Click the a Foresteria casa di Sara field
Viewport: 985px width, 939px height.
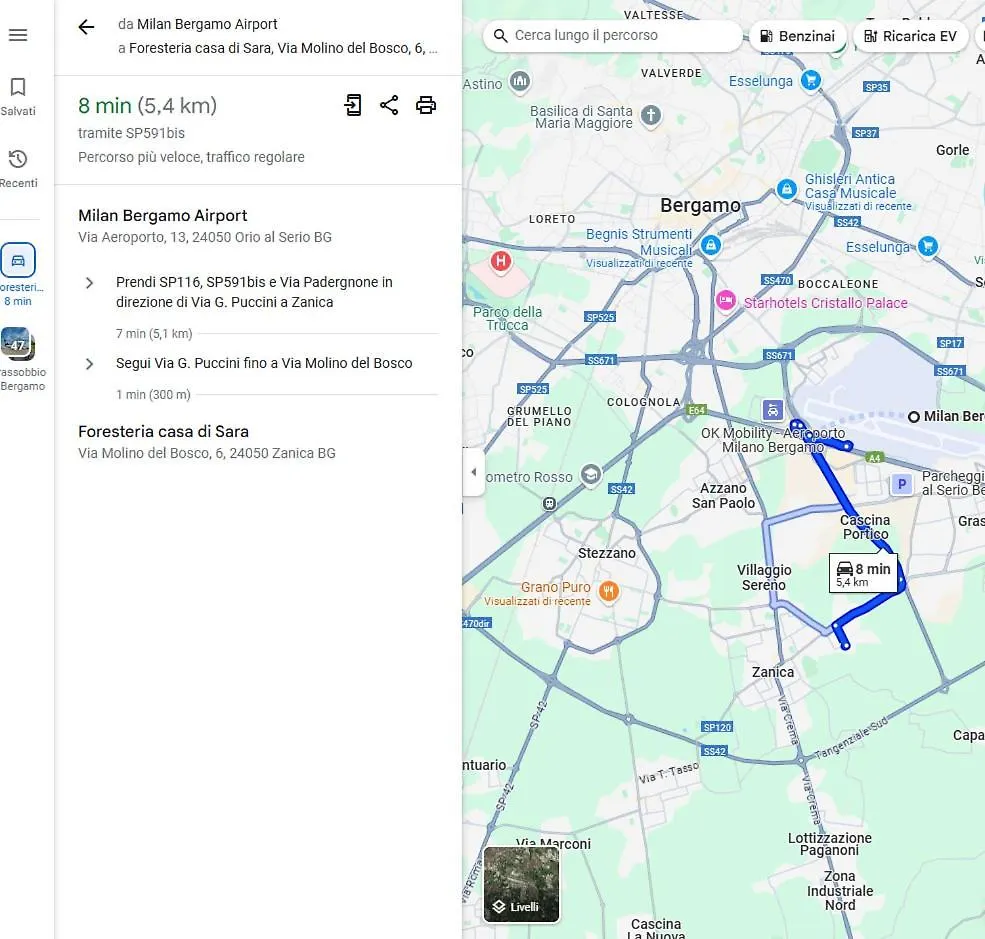coord(278,48)
